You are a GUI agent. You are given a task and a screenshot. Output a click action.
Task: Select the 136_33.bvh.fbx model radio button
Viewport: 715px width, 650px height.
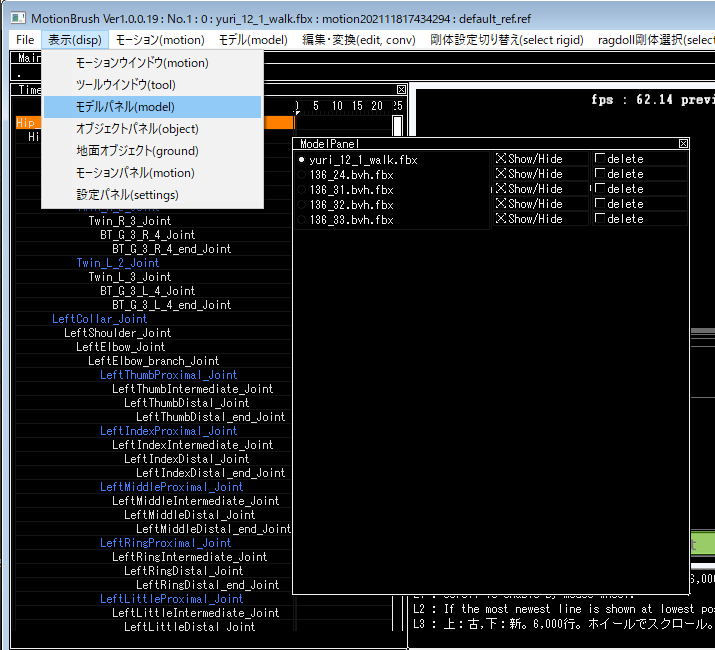click(302, 219)
